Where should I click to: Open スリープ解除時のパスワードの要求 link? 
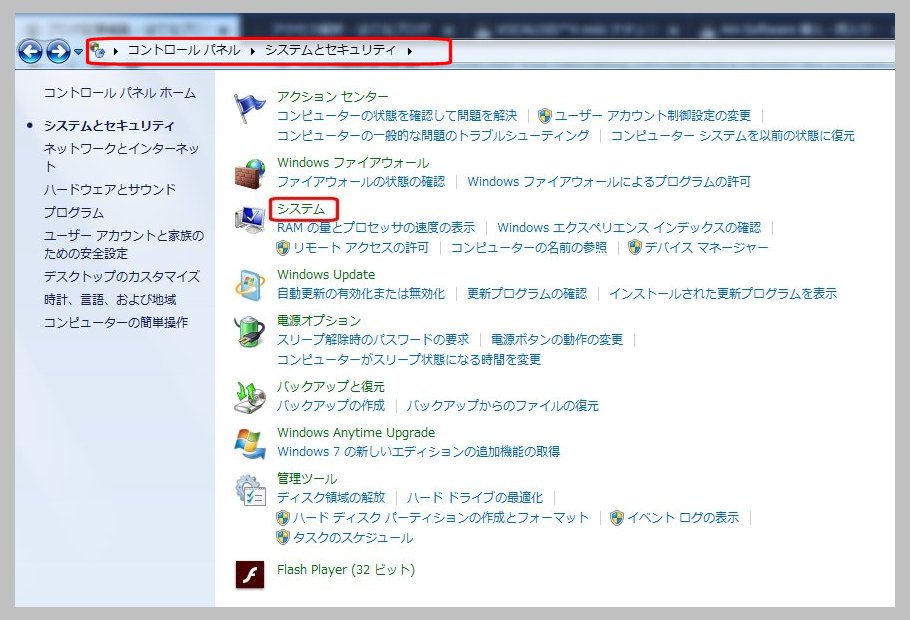[x=373, y=340]
